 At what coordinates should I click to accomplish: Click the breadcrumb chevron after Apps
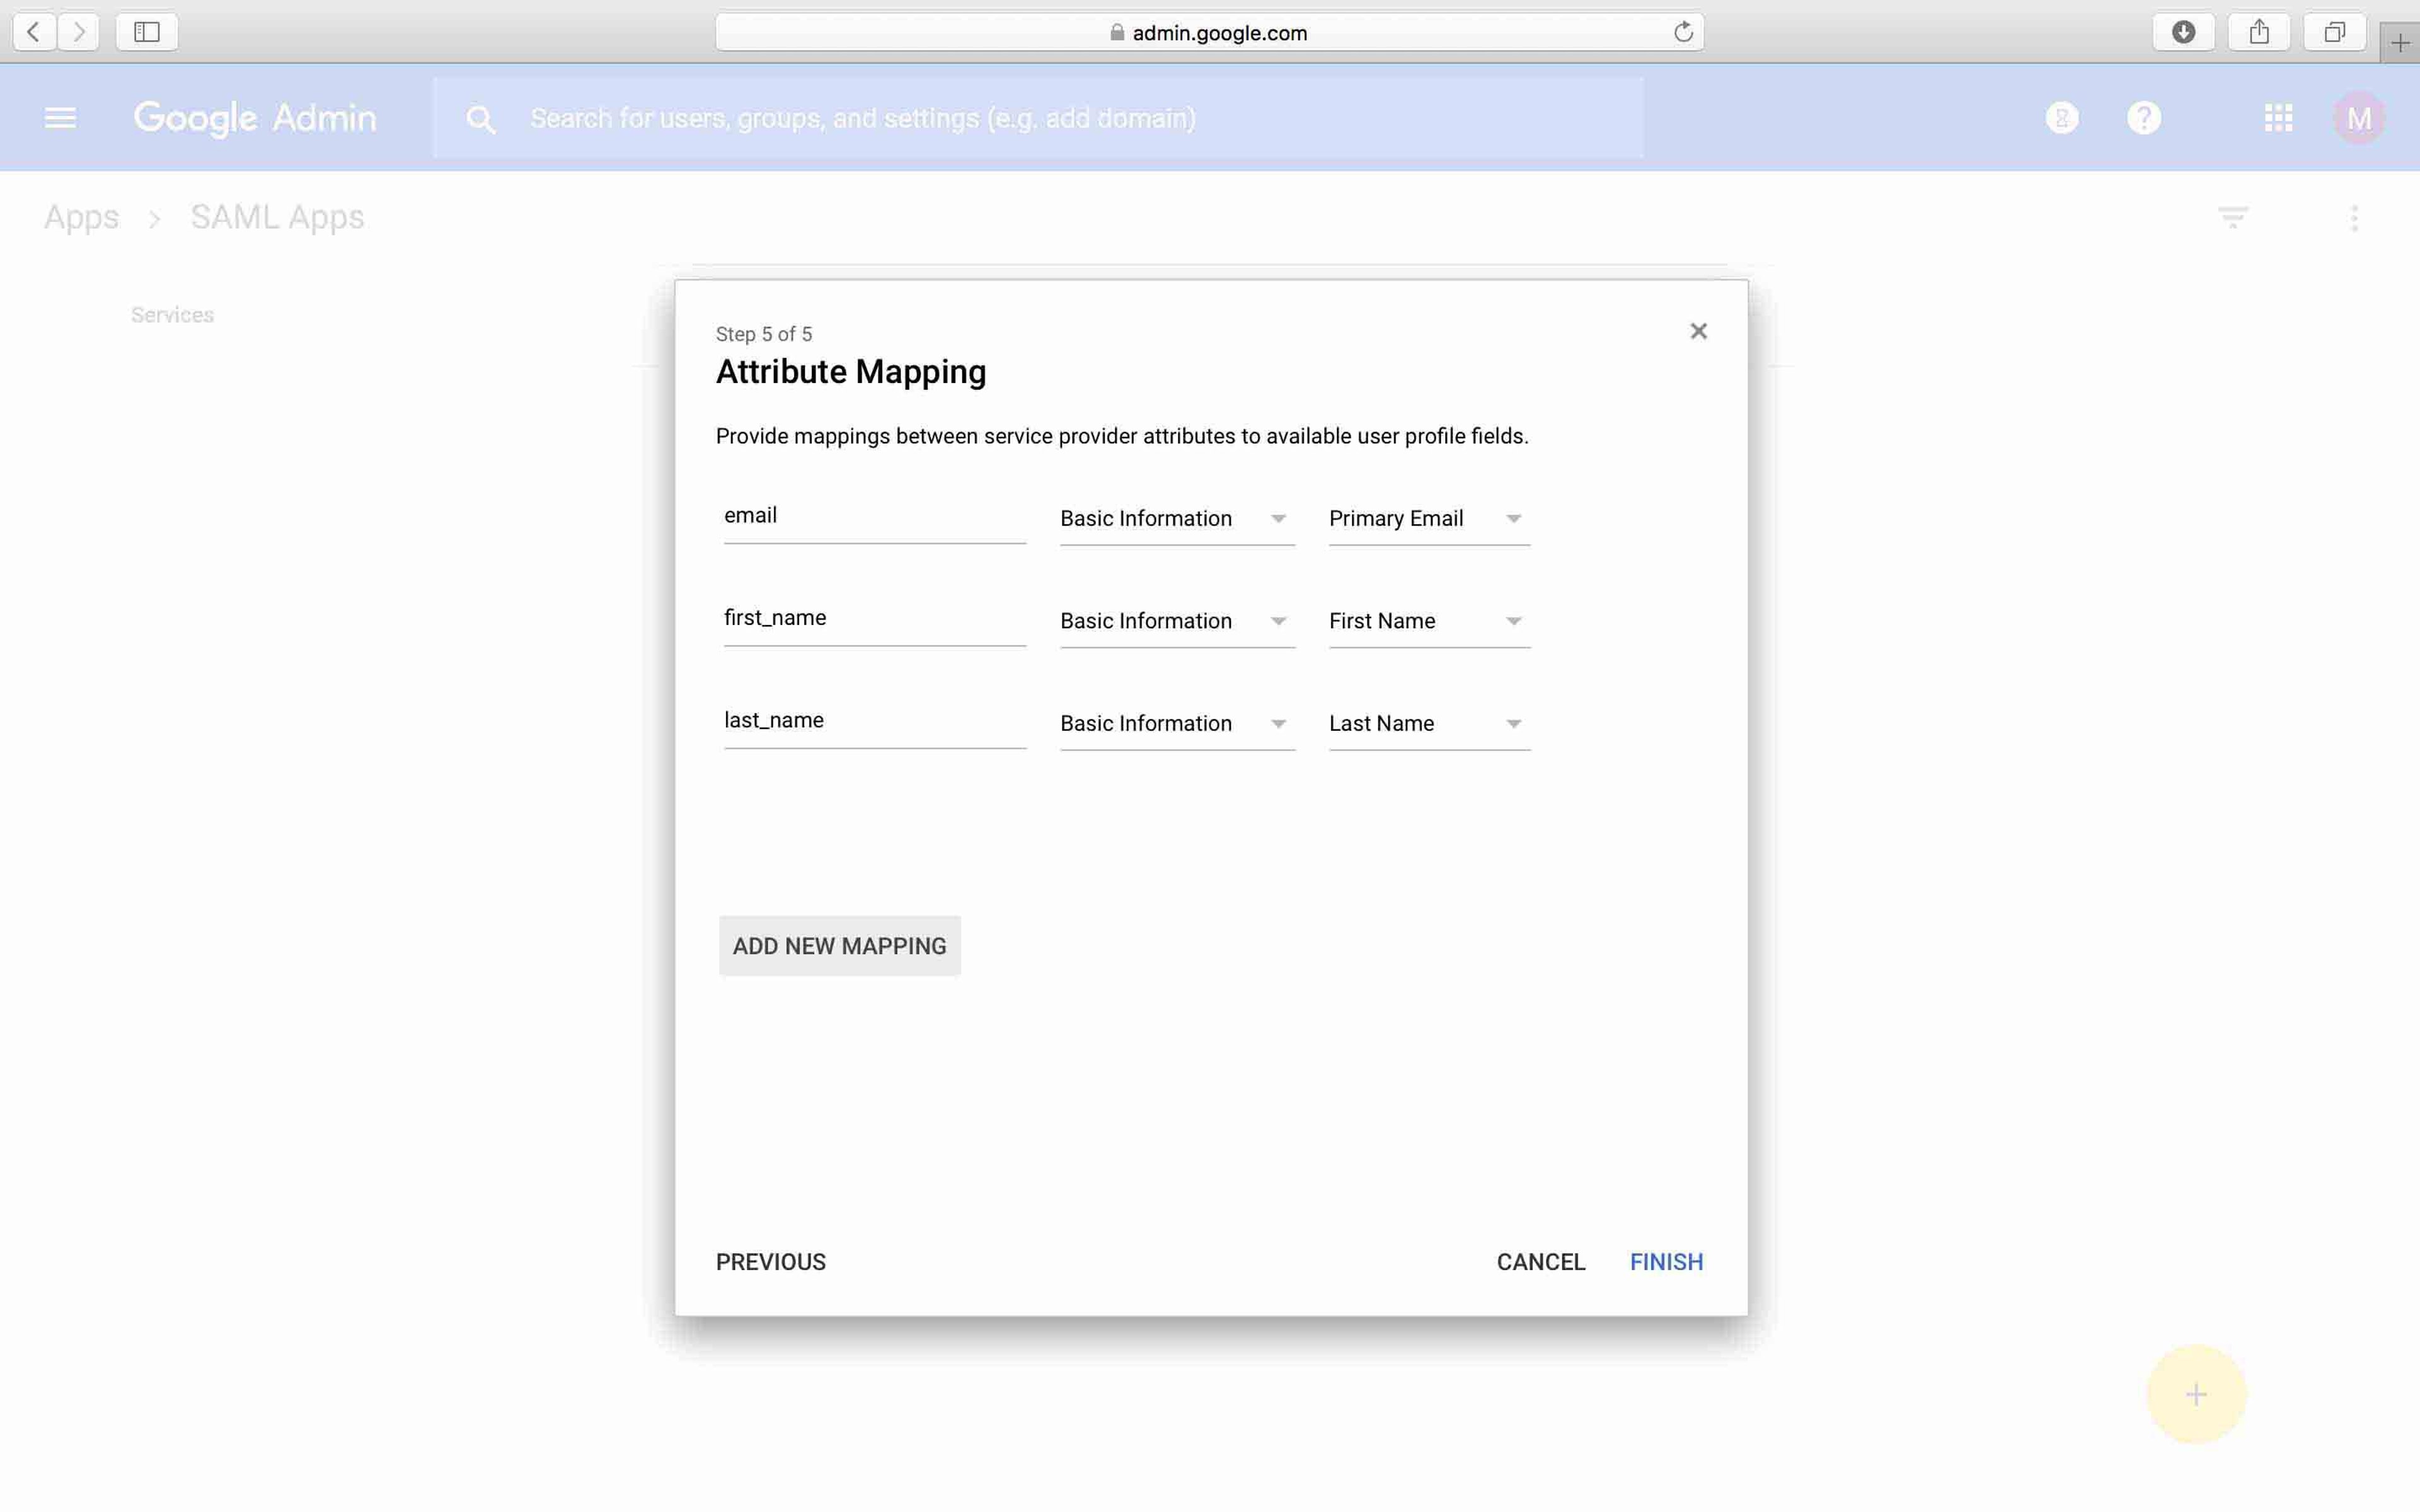pyautogui.click(x=154, y=219)
